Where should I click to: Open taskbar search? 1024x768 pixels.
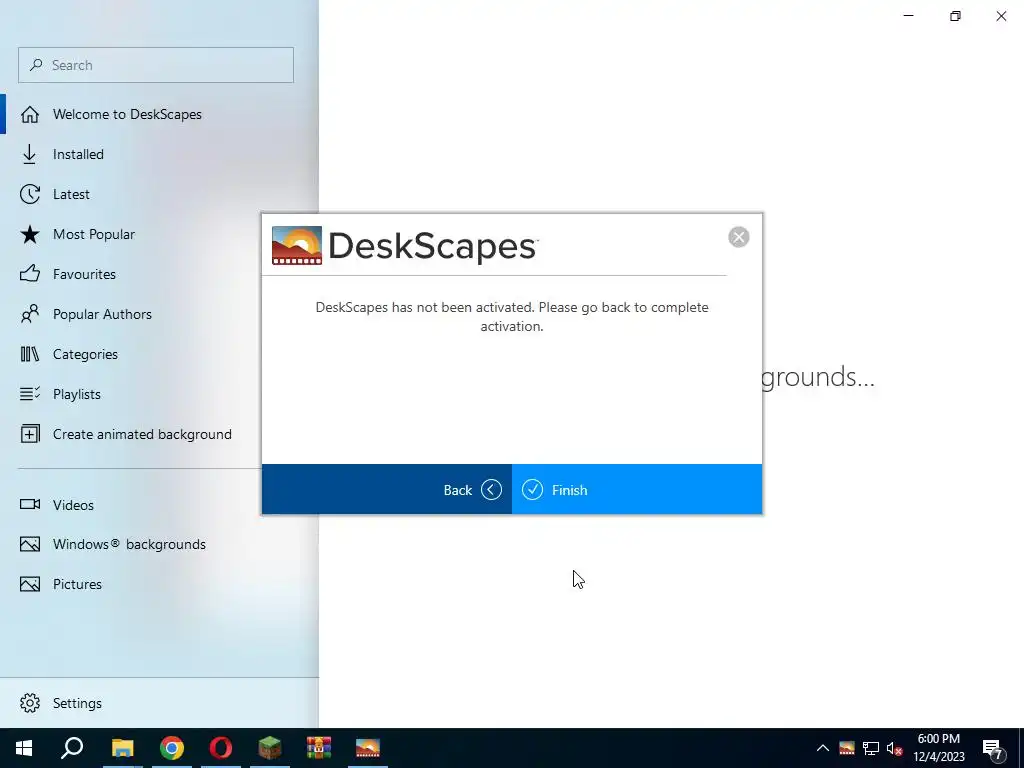pos(72,748)
